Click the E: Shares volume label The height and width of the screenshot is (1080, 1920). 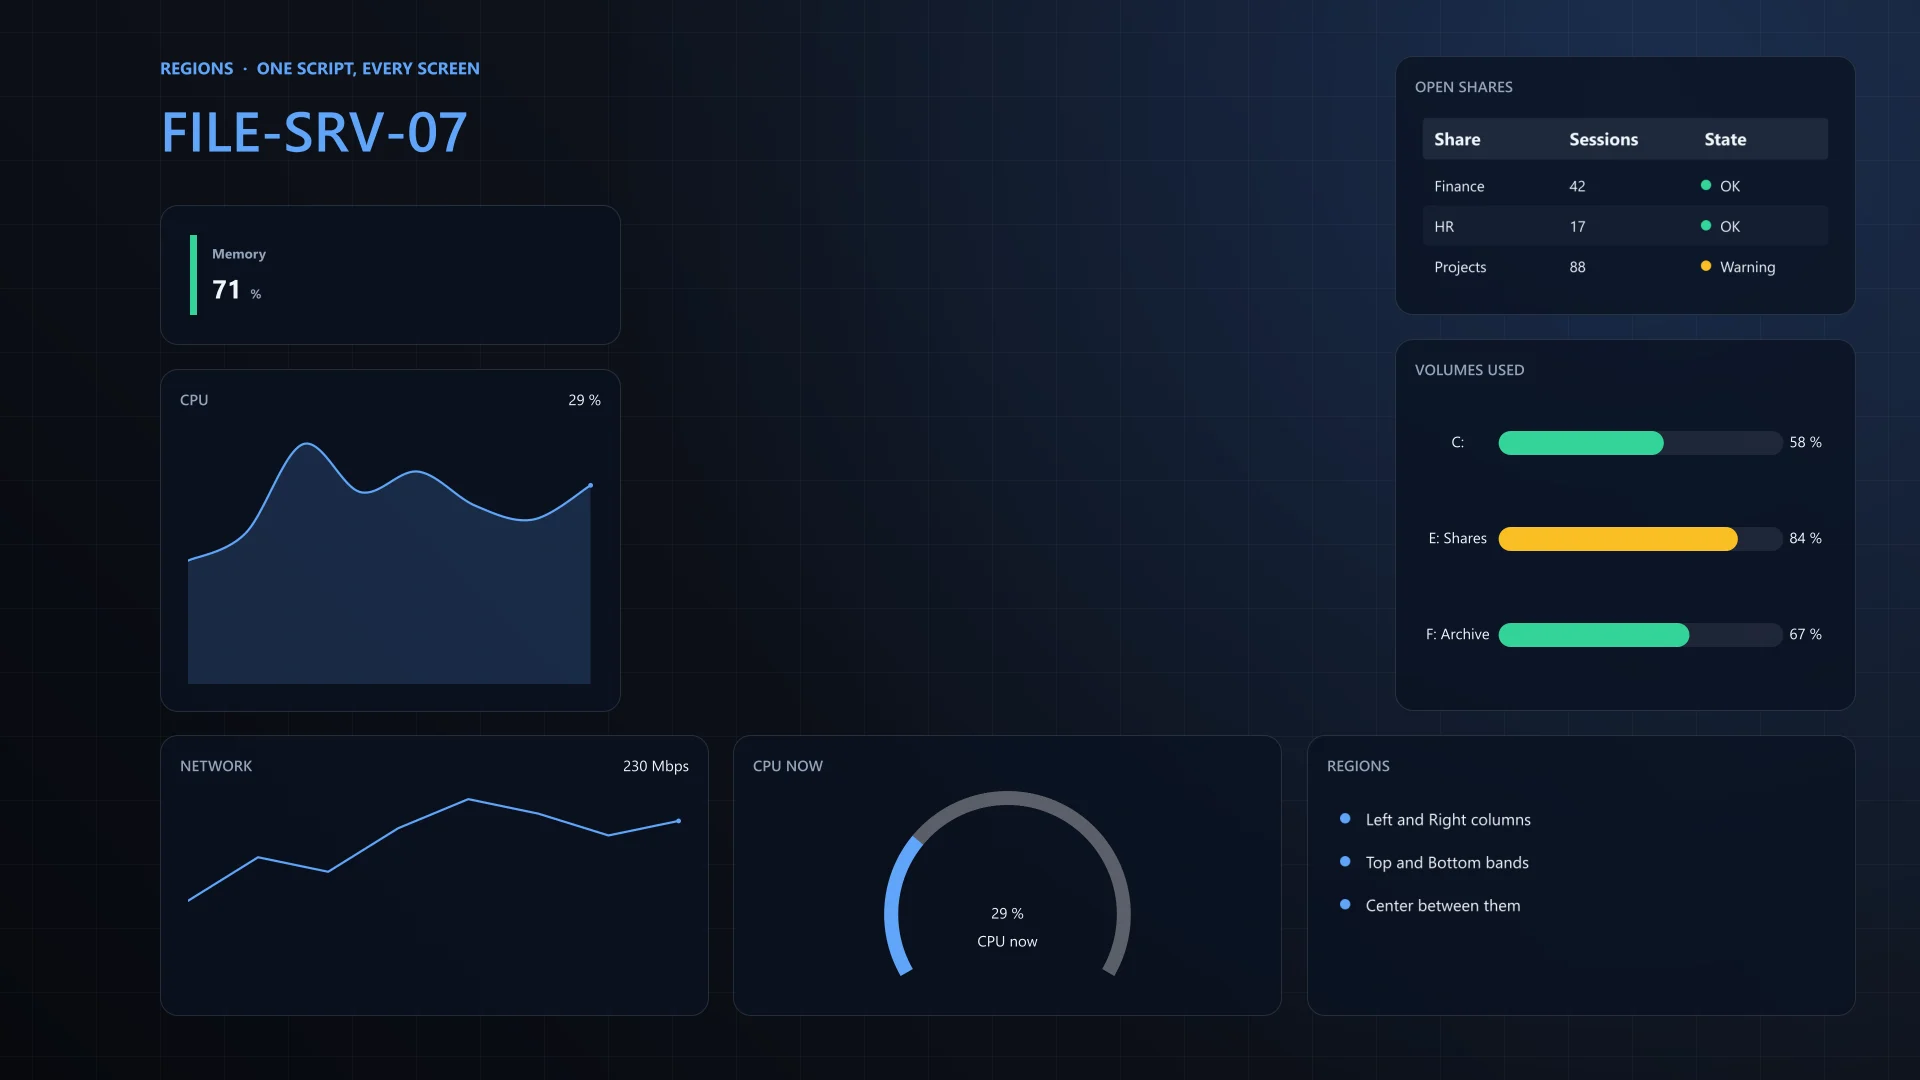tap(1457, 538)
